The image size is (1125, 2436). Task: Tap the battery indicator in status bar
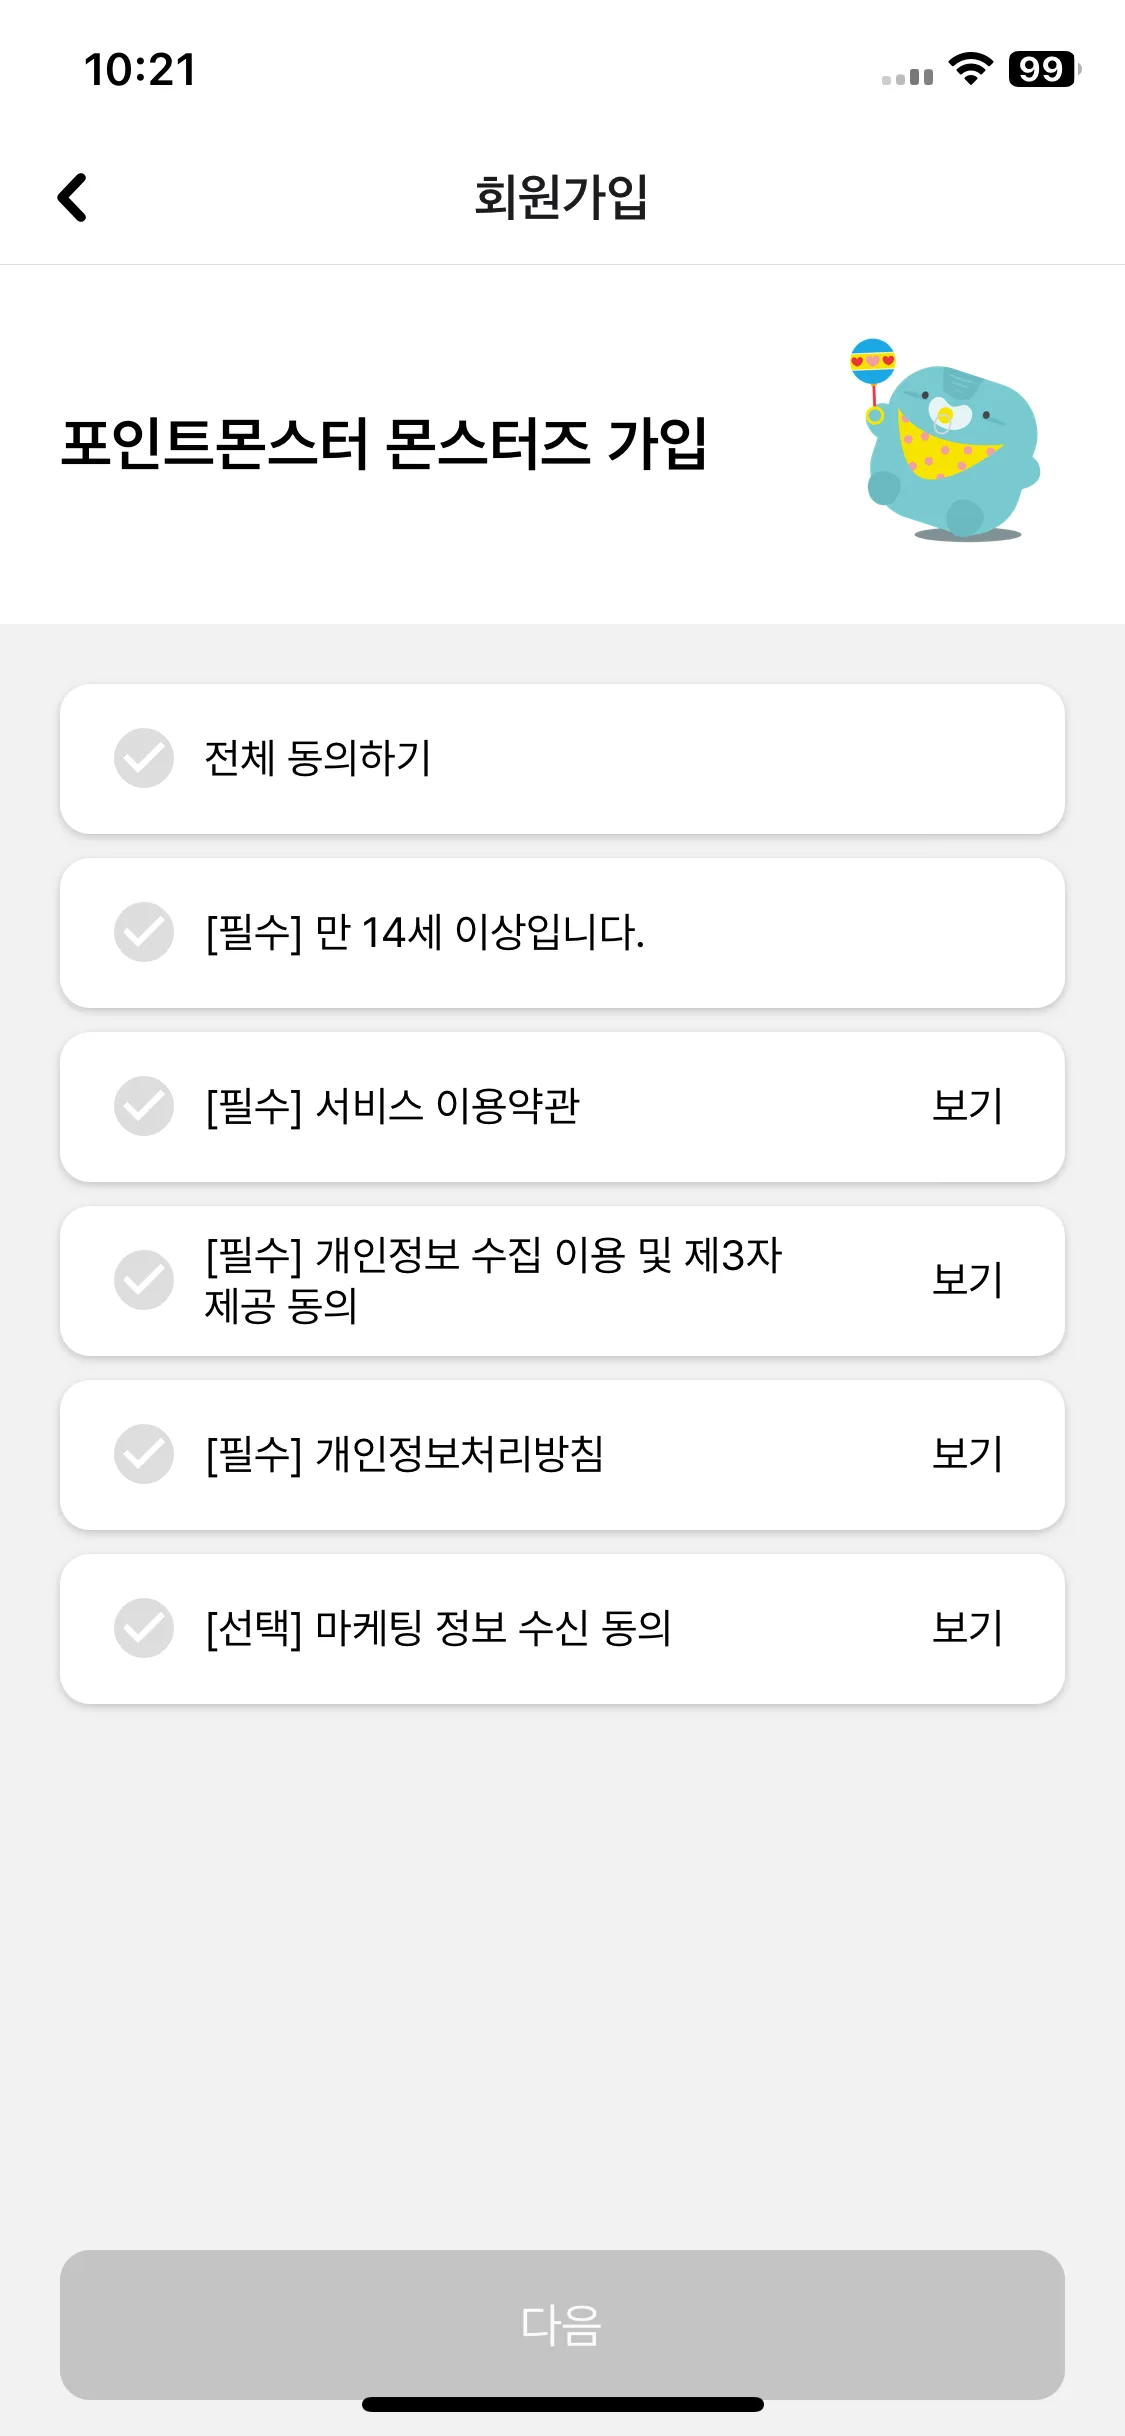click(x=1044, y=69)
